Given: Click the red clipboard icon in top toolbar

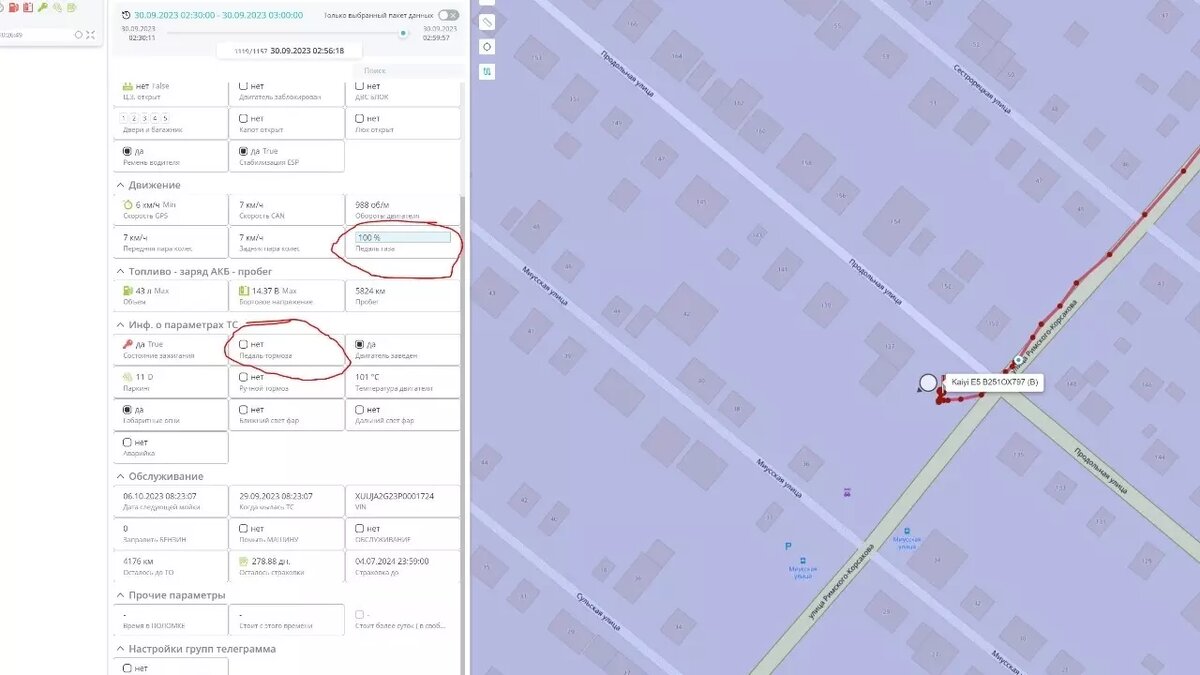Looking at the screenshot, I should point(27,7).
